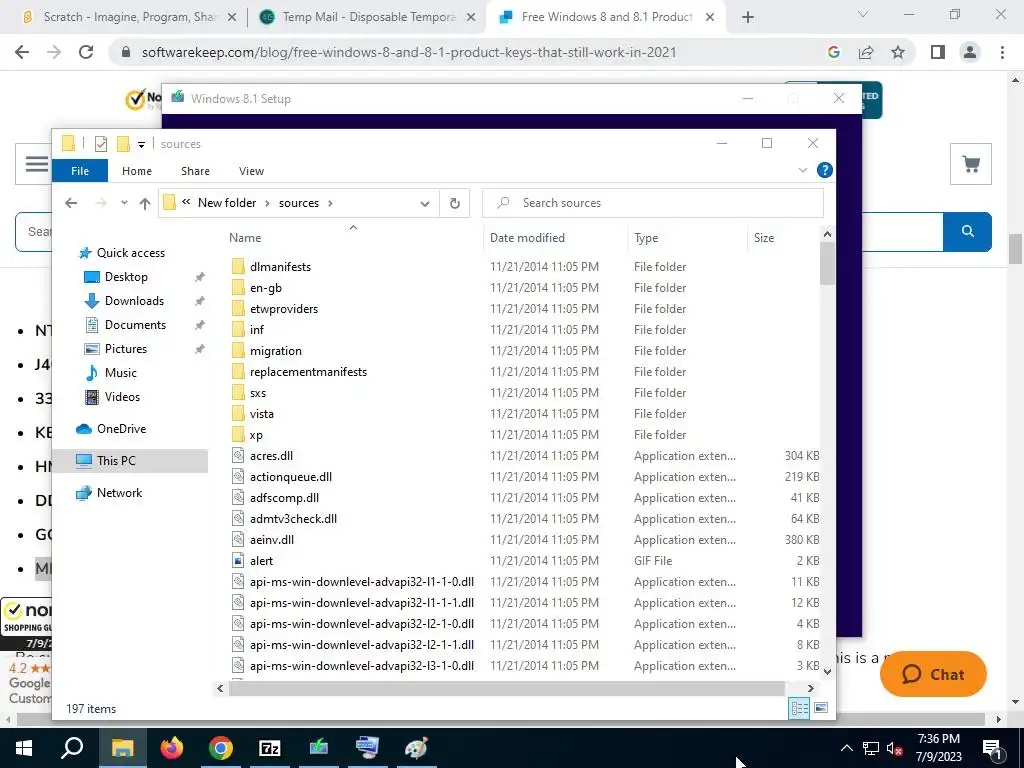Switch to the Temp Mail Chrome tab
Image resolution: width=1024 pixels, height=768 pixels.
click(368, 17)
